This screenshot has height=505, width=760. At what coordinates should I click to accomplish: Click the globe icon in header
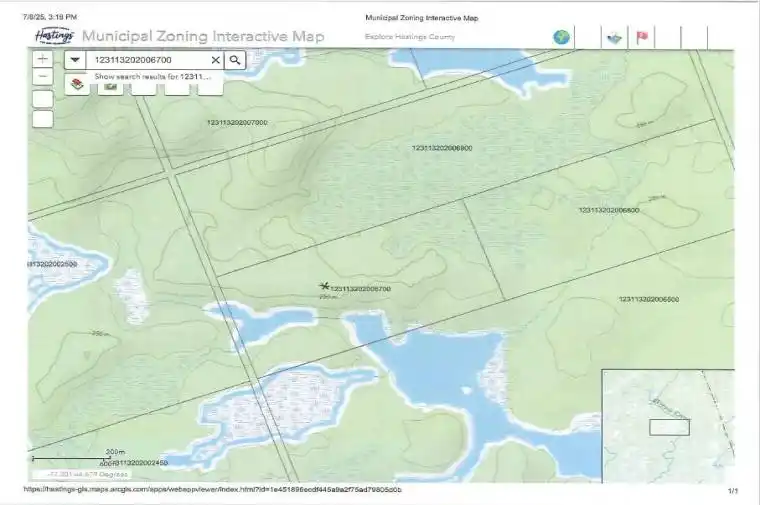coord(561,37)
